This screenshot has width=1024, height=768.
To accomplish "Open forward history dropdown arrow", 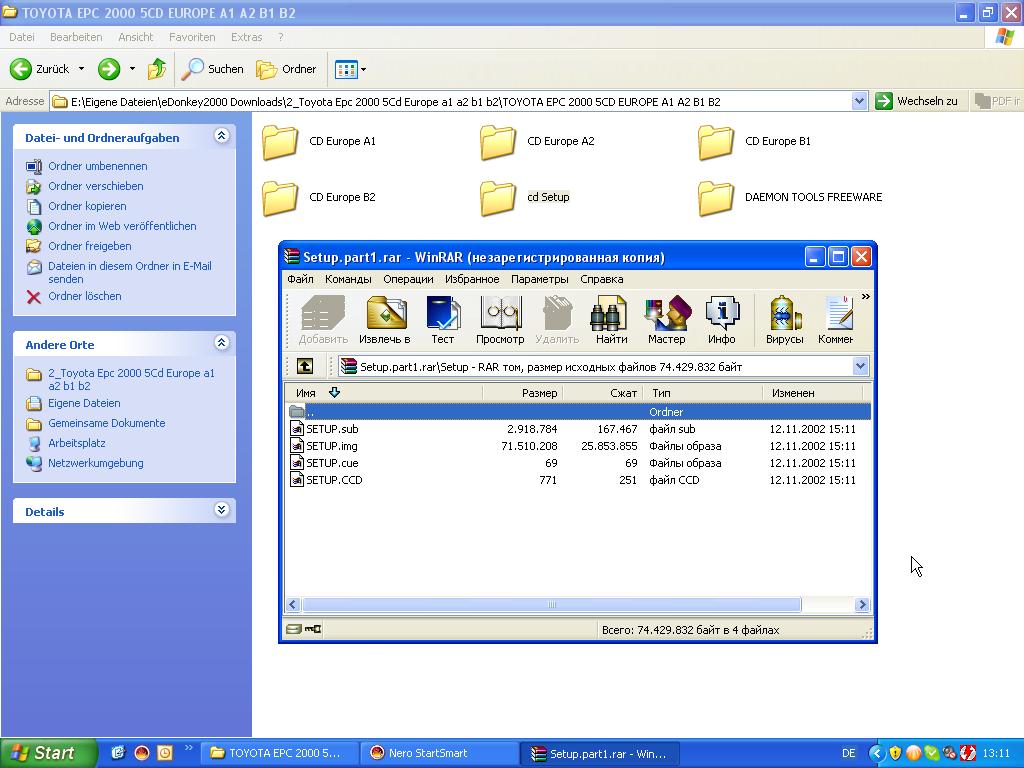I will tap(132, 69).
